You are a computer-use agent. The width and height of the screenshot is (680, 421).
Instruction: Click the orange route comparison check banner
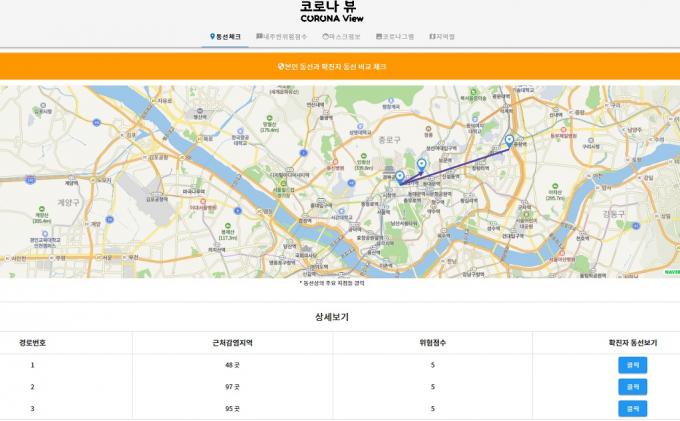click(340, 66)
